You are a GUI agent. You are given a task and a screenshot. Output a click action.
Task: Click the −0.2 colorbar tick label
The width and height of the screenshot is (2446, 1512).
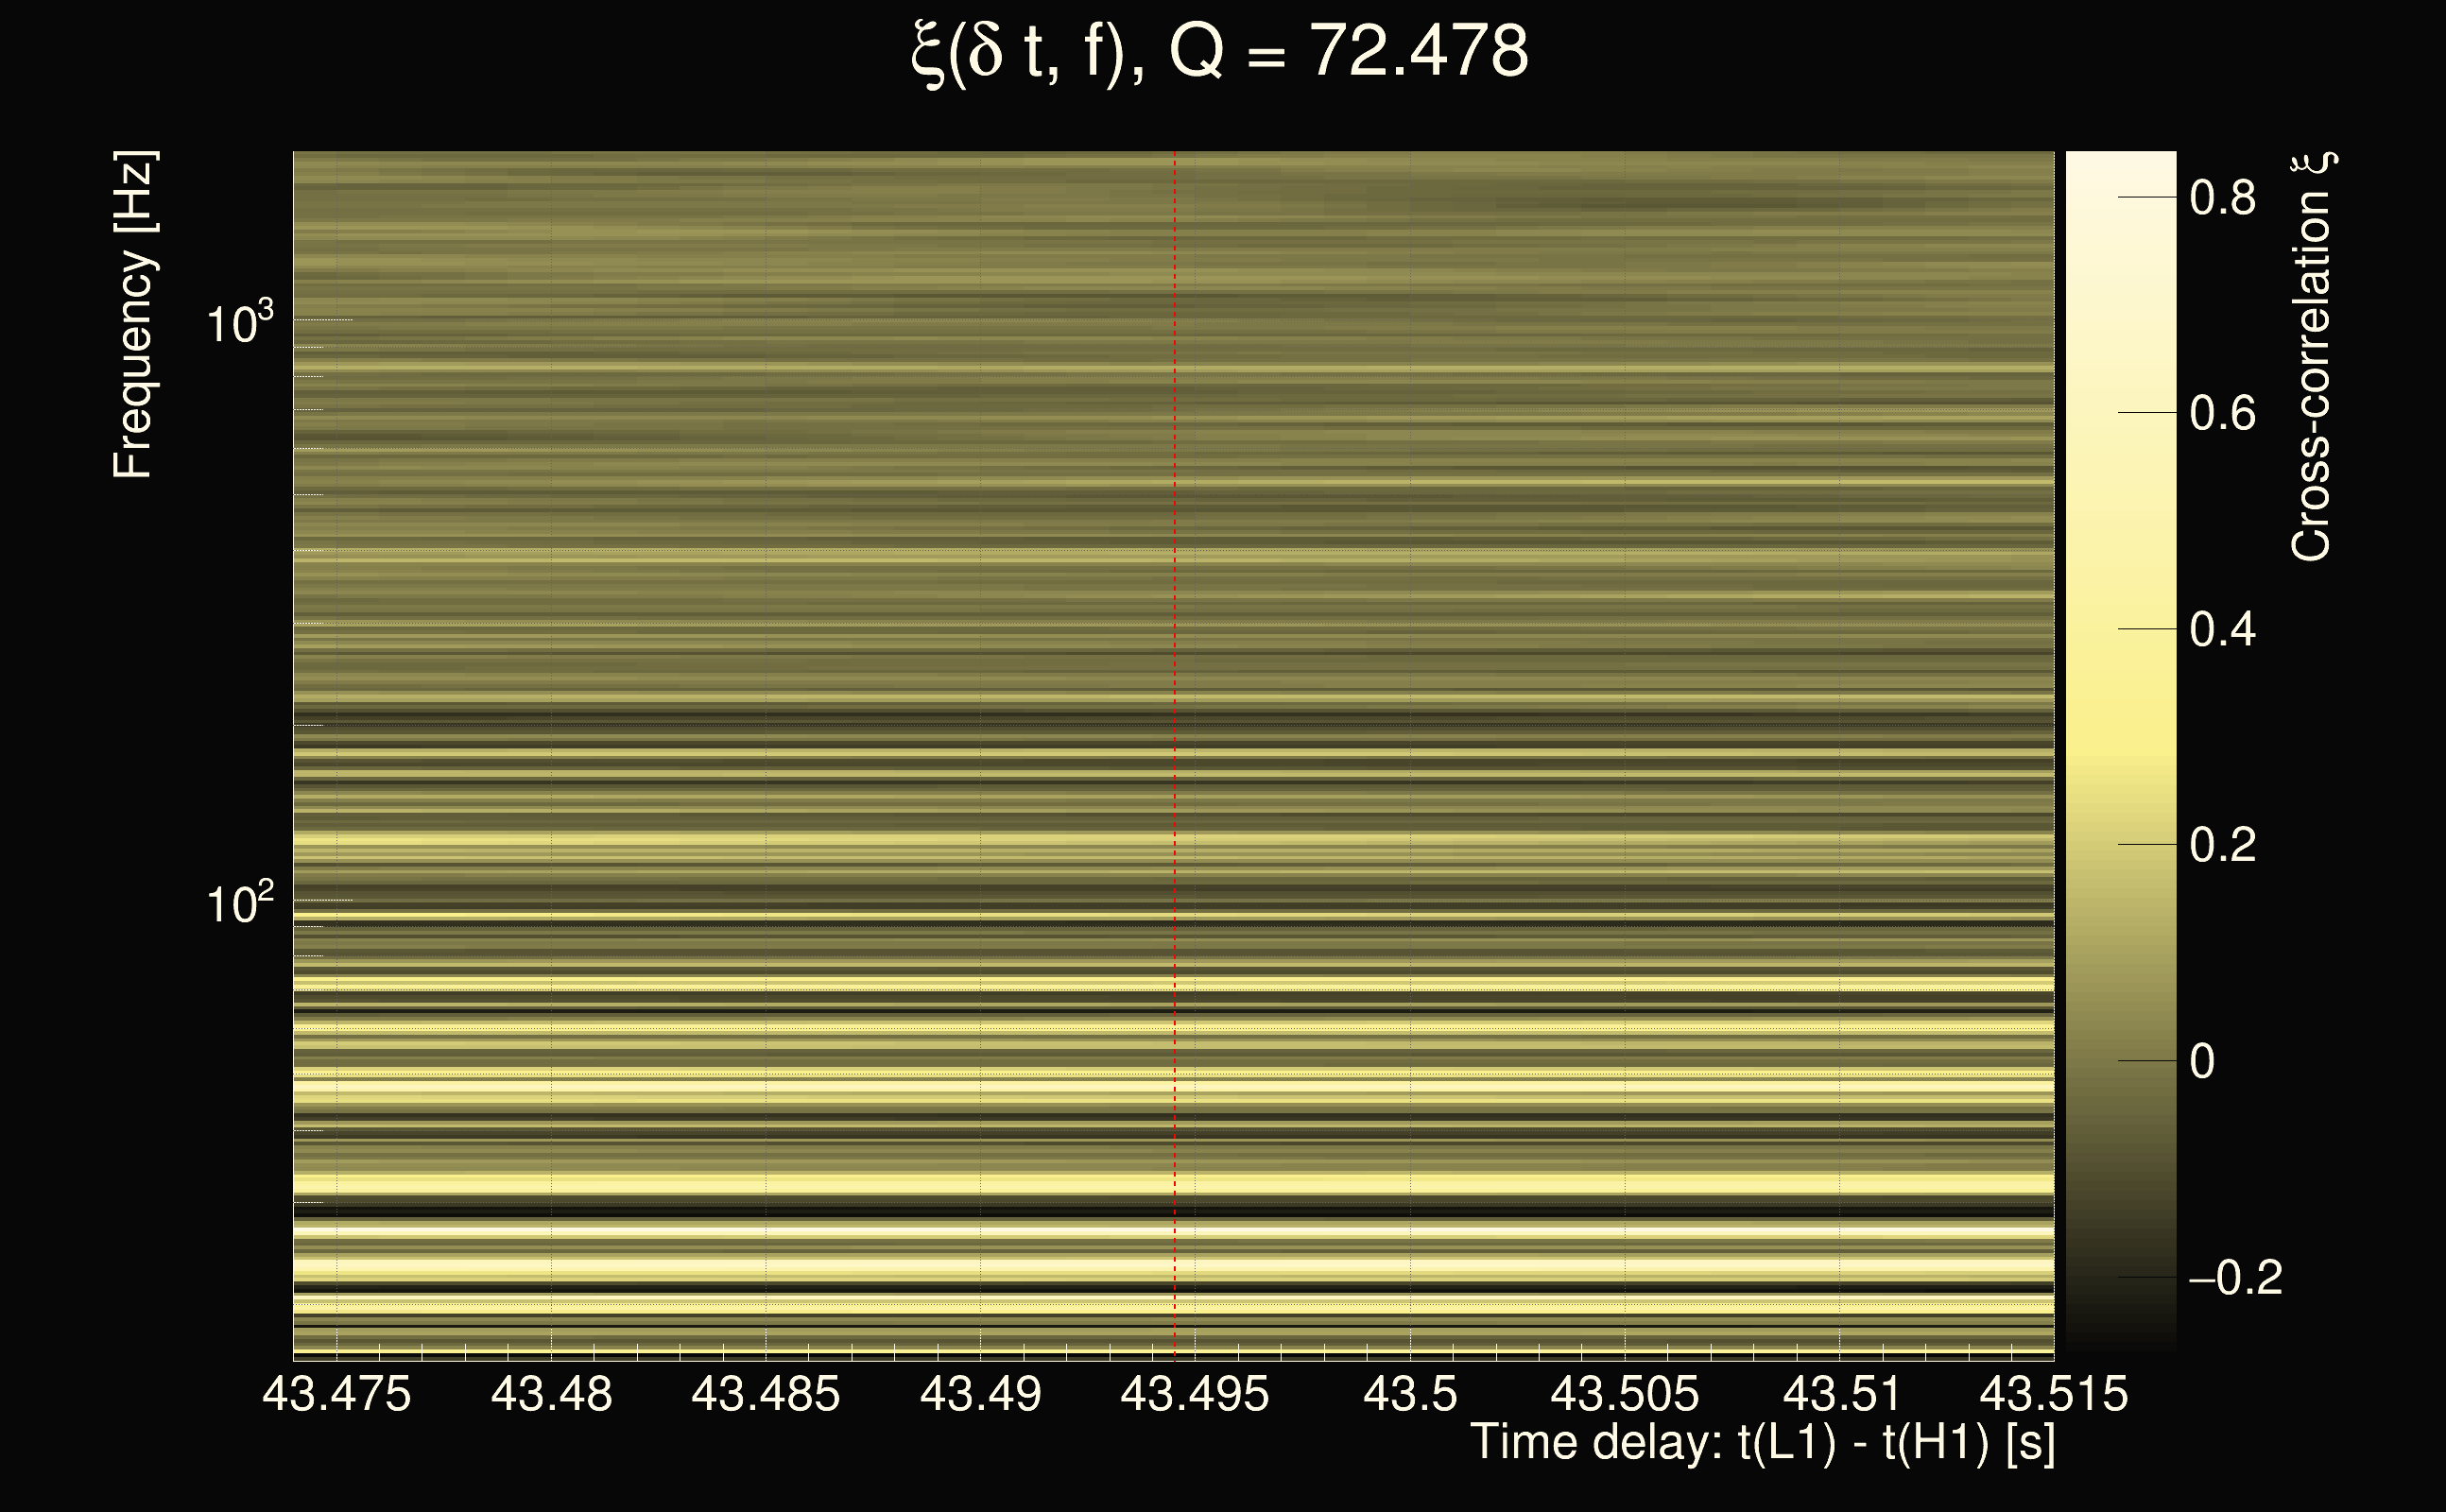[x=2235, y=1278]
